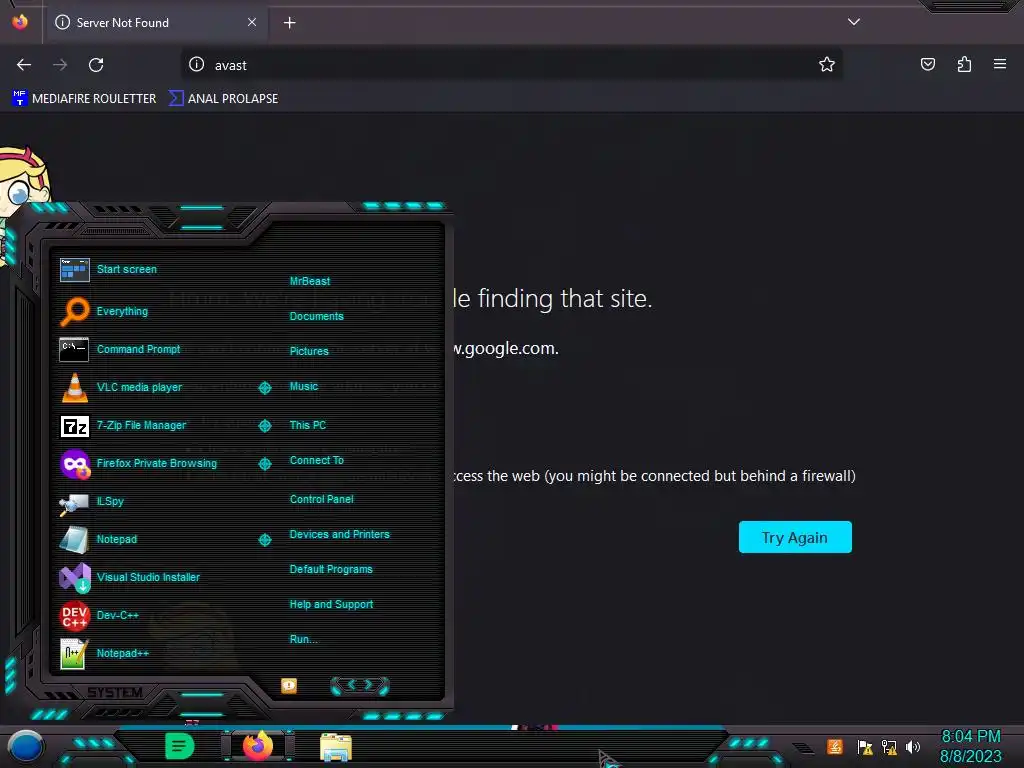Bookmark this page with the star icon

pos(827,65)
